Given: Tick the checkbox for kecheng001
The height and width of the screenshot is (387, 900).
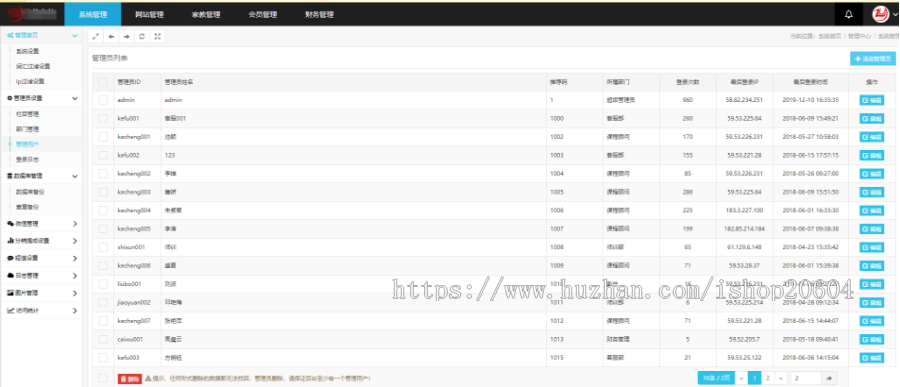Looking at the screenshot, I should click(103, 137).
